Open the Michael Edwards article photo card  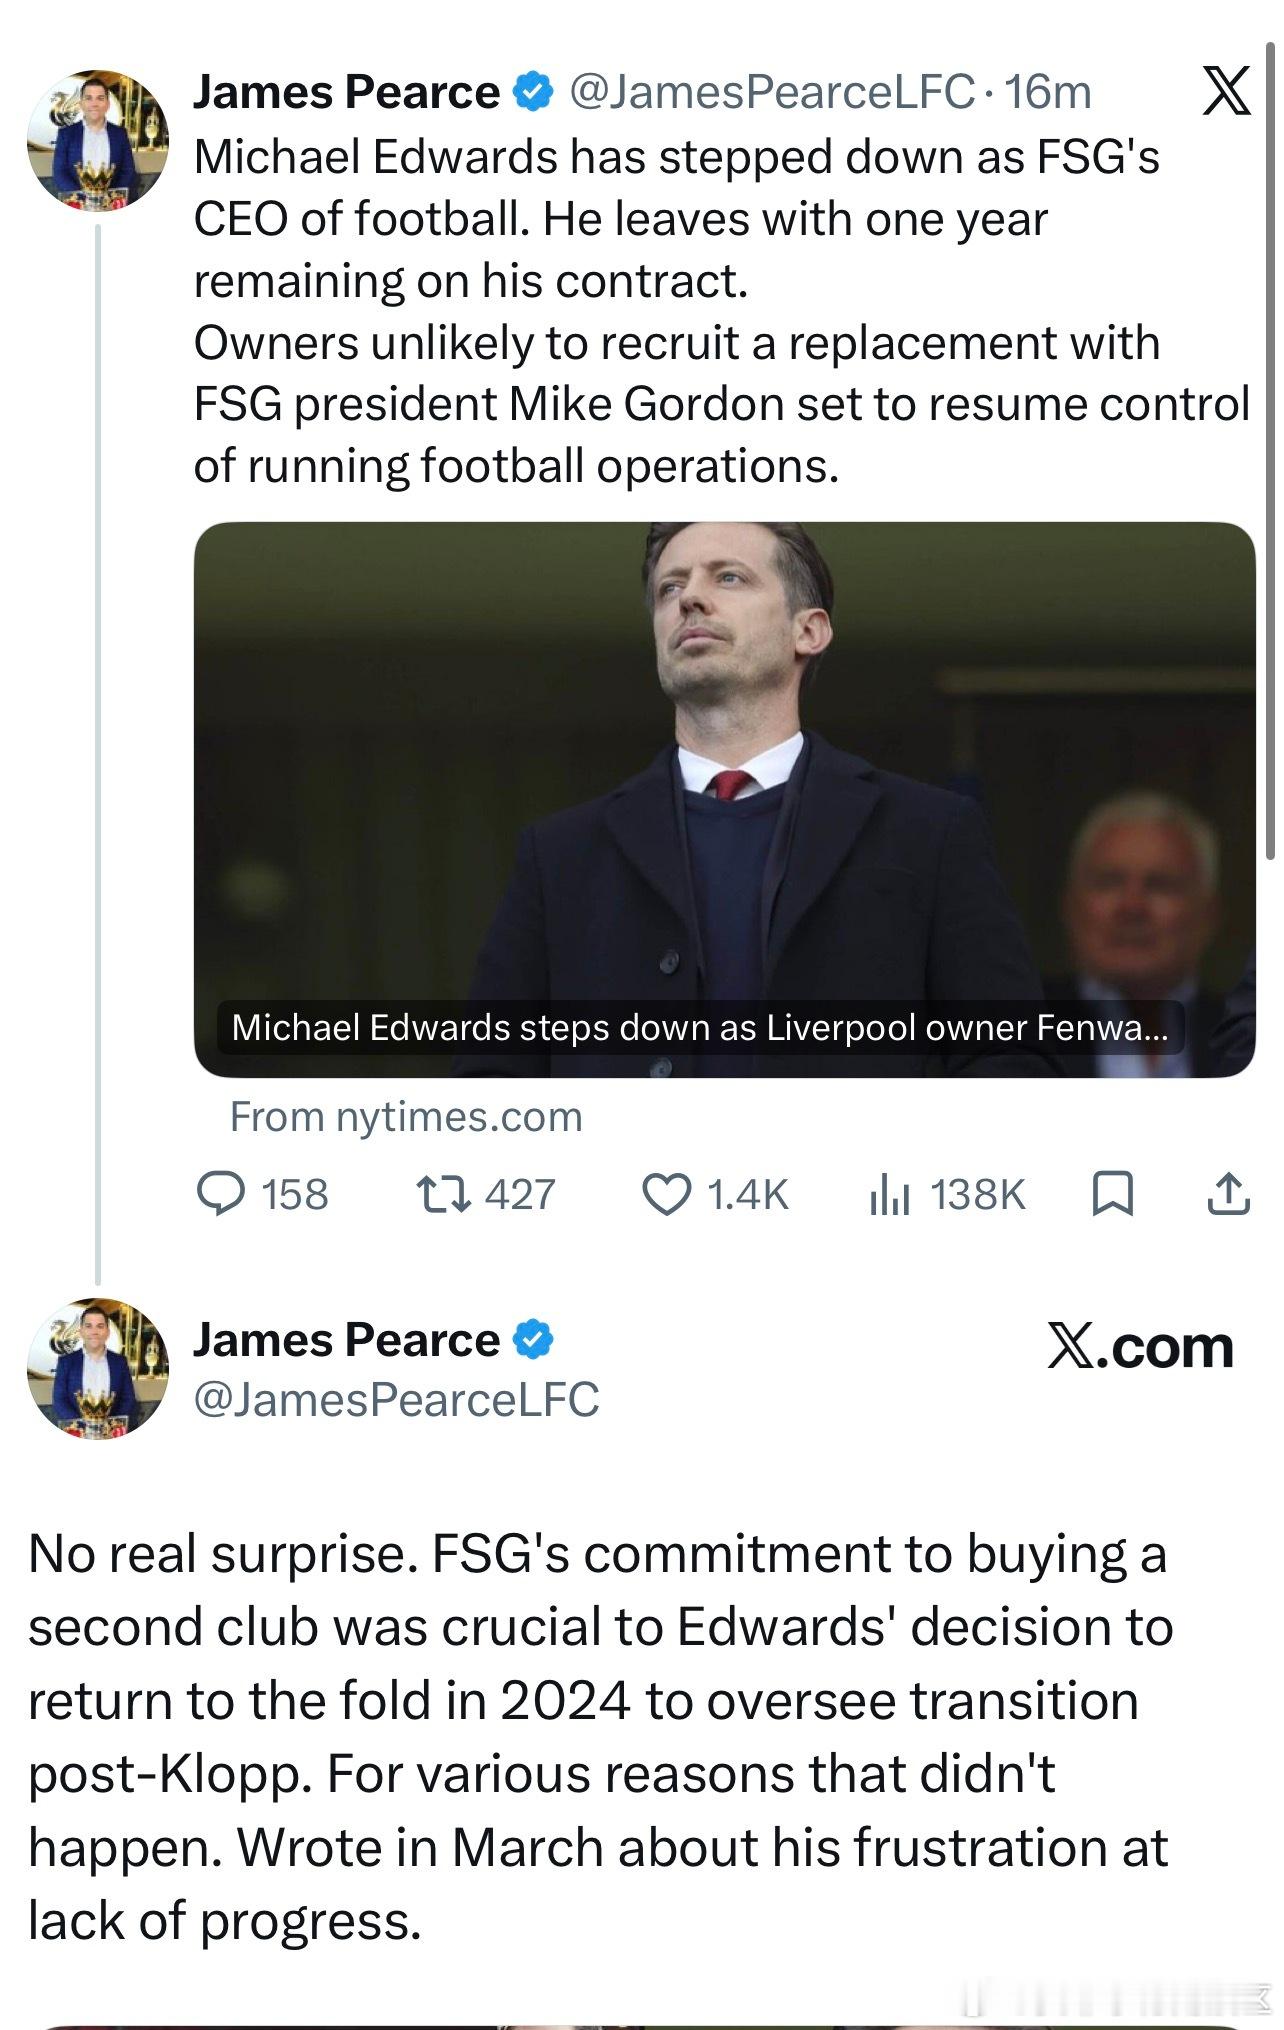[x=724, y=799]
